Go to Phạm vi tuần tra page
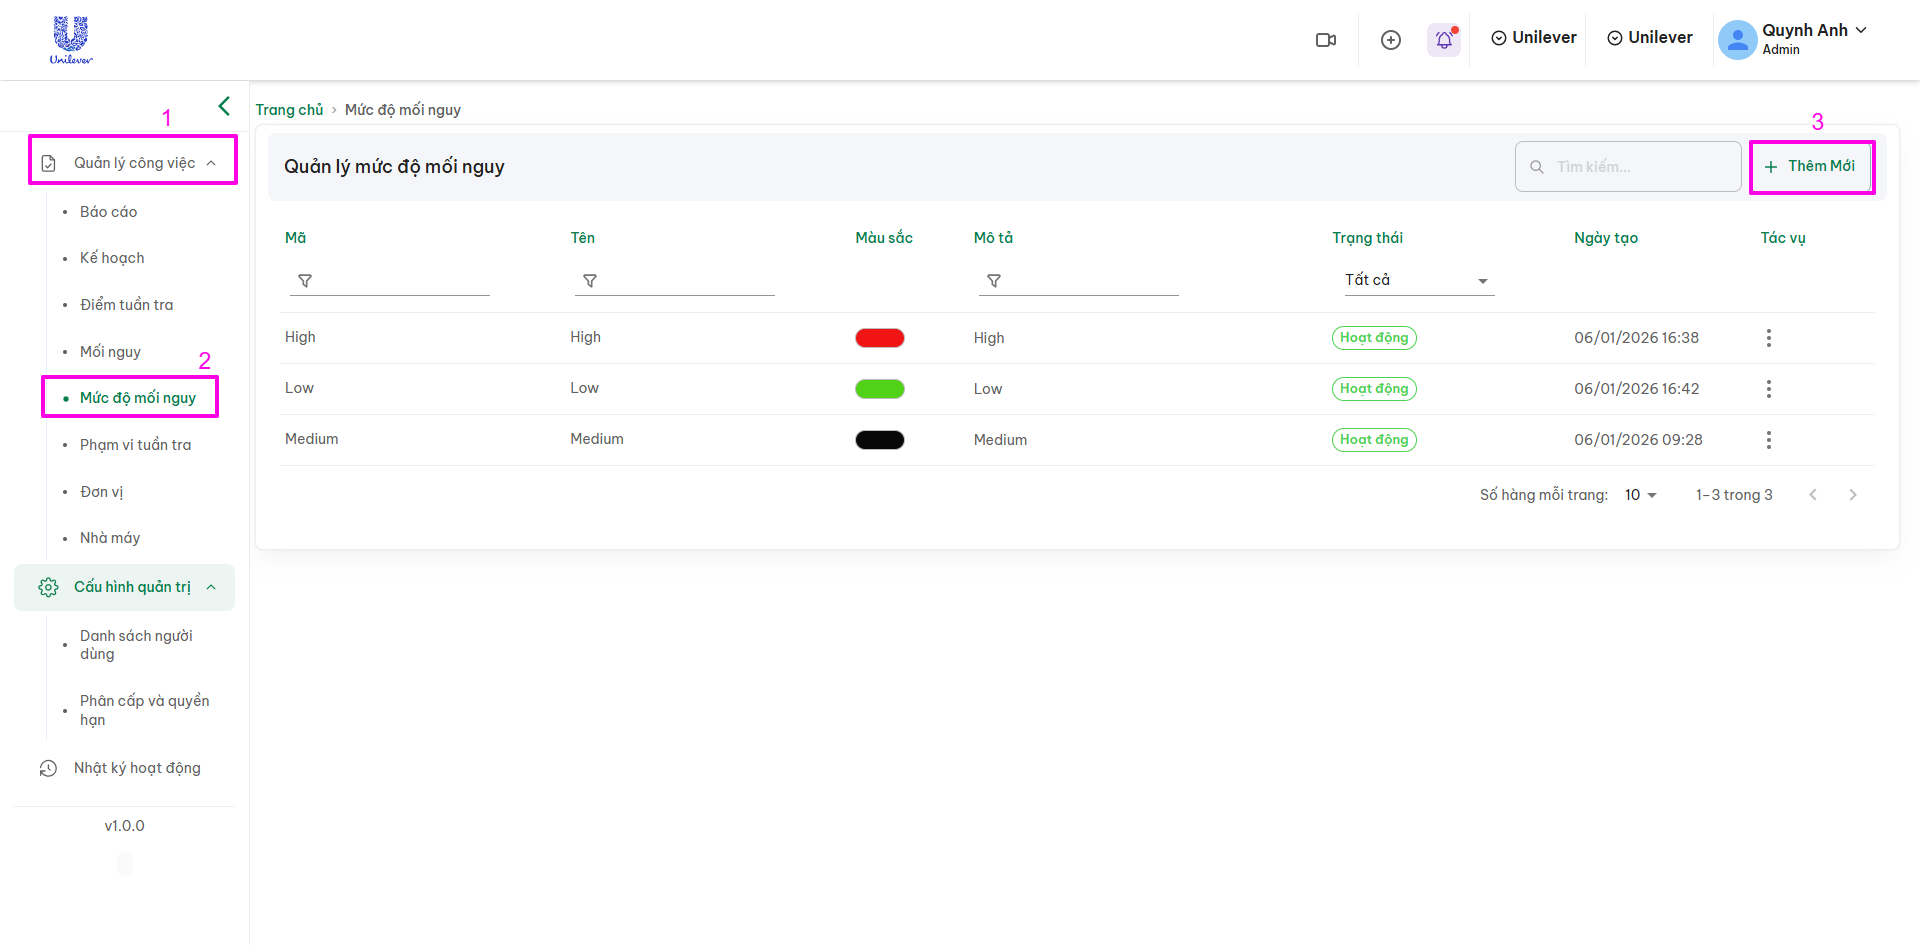Image resolution: width=1920 pixels, height=945 pixels. pos(135,445)
